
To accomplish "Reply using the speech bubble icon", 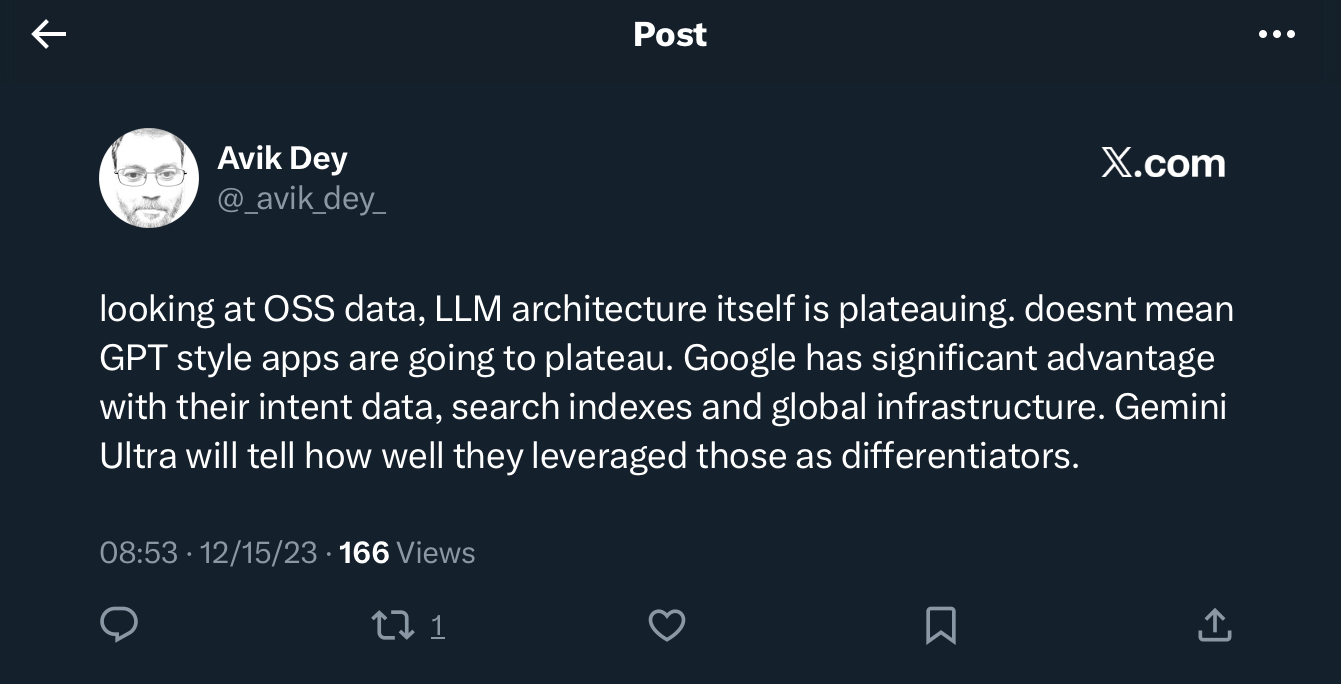I will coord(119,626).
